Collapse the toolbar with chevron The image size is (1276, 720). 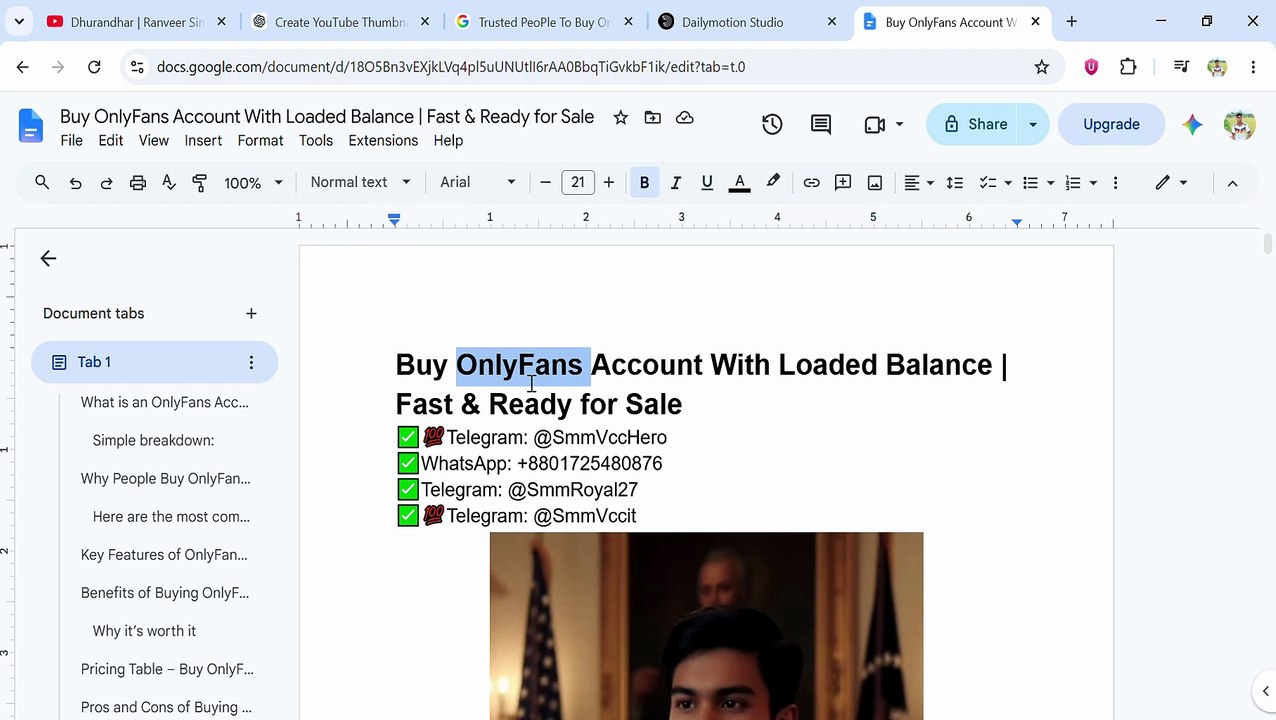click(1232, 182)
